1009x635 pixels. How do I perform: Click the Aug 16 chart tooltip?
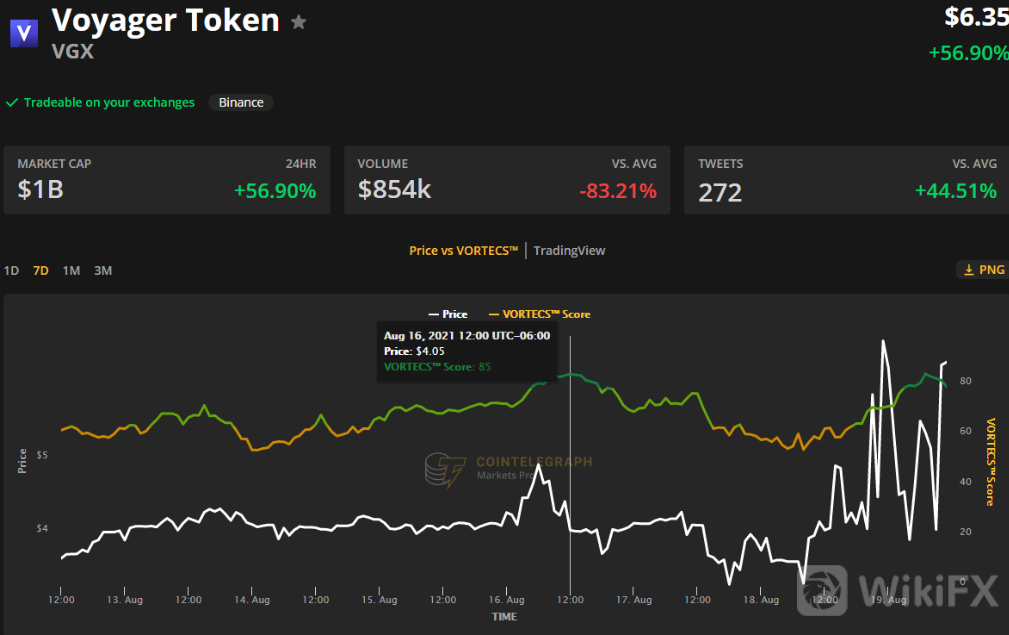(x=466, y=351)
